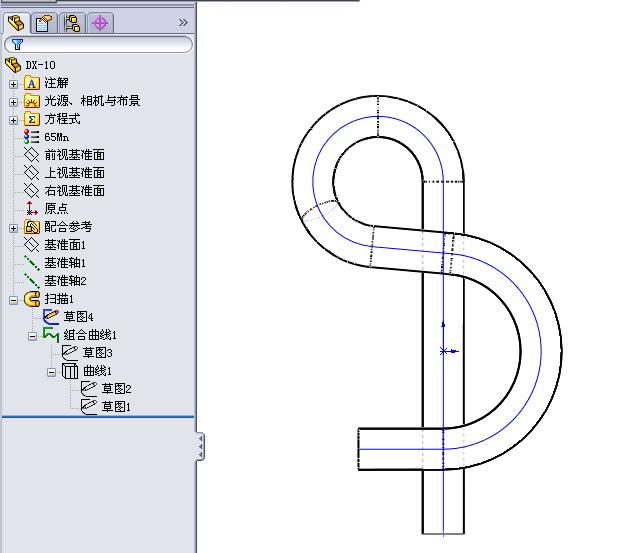
Task: Collapse the 扫描1 sweep feature
Action: click(x=13, y=300)
